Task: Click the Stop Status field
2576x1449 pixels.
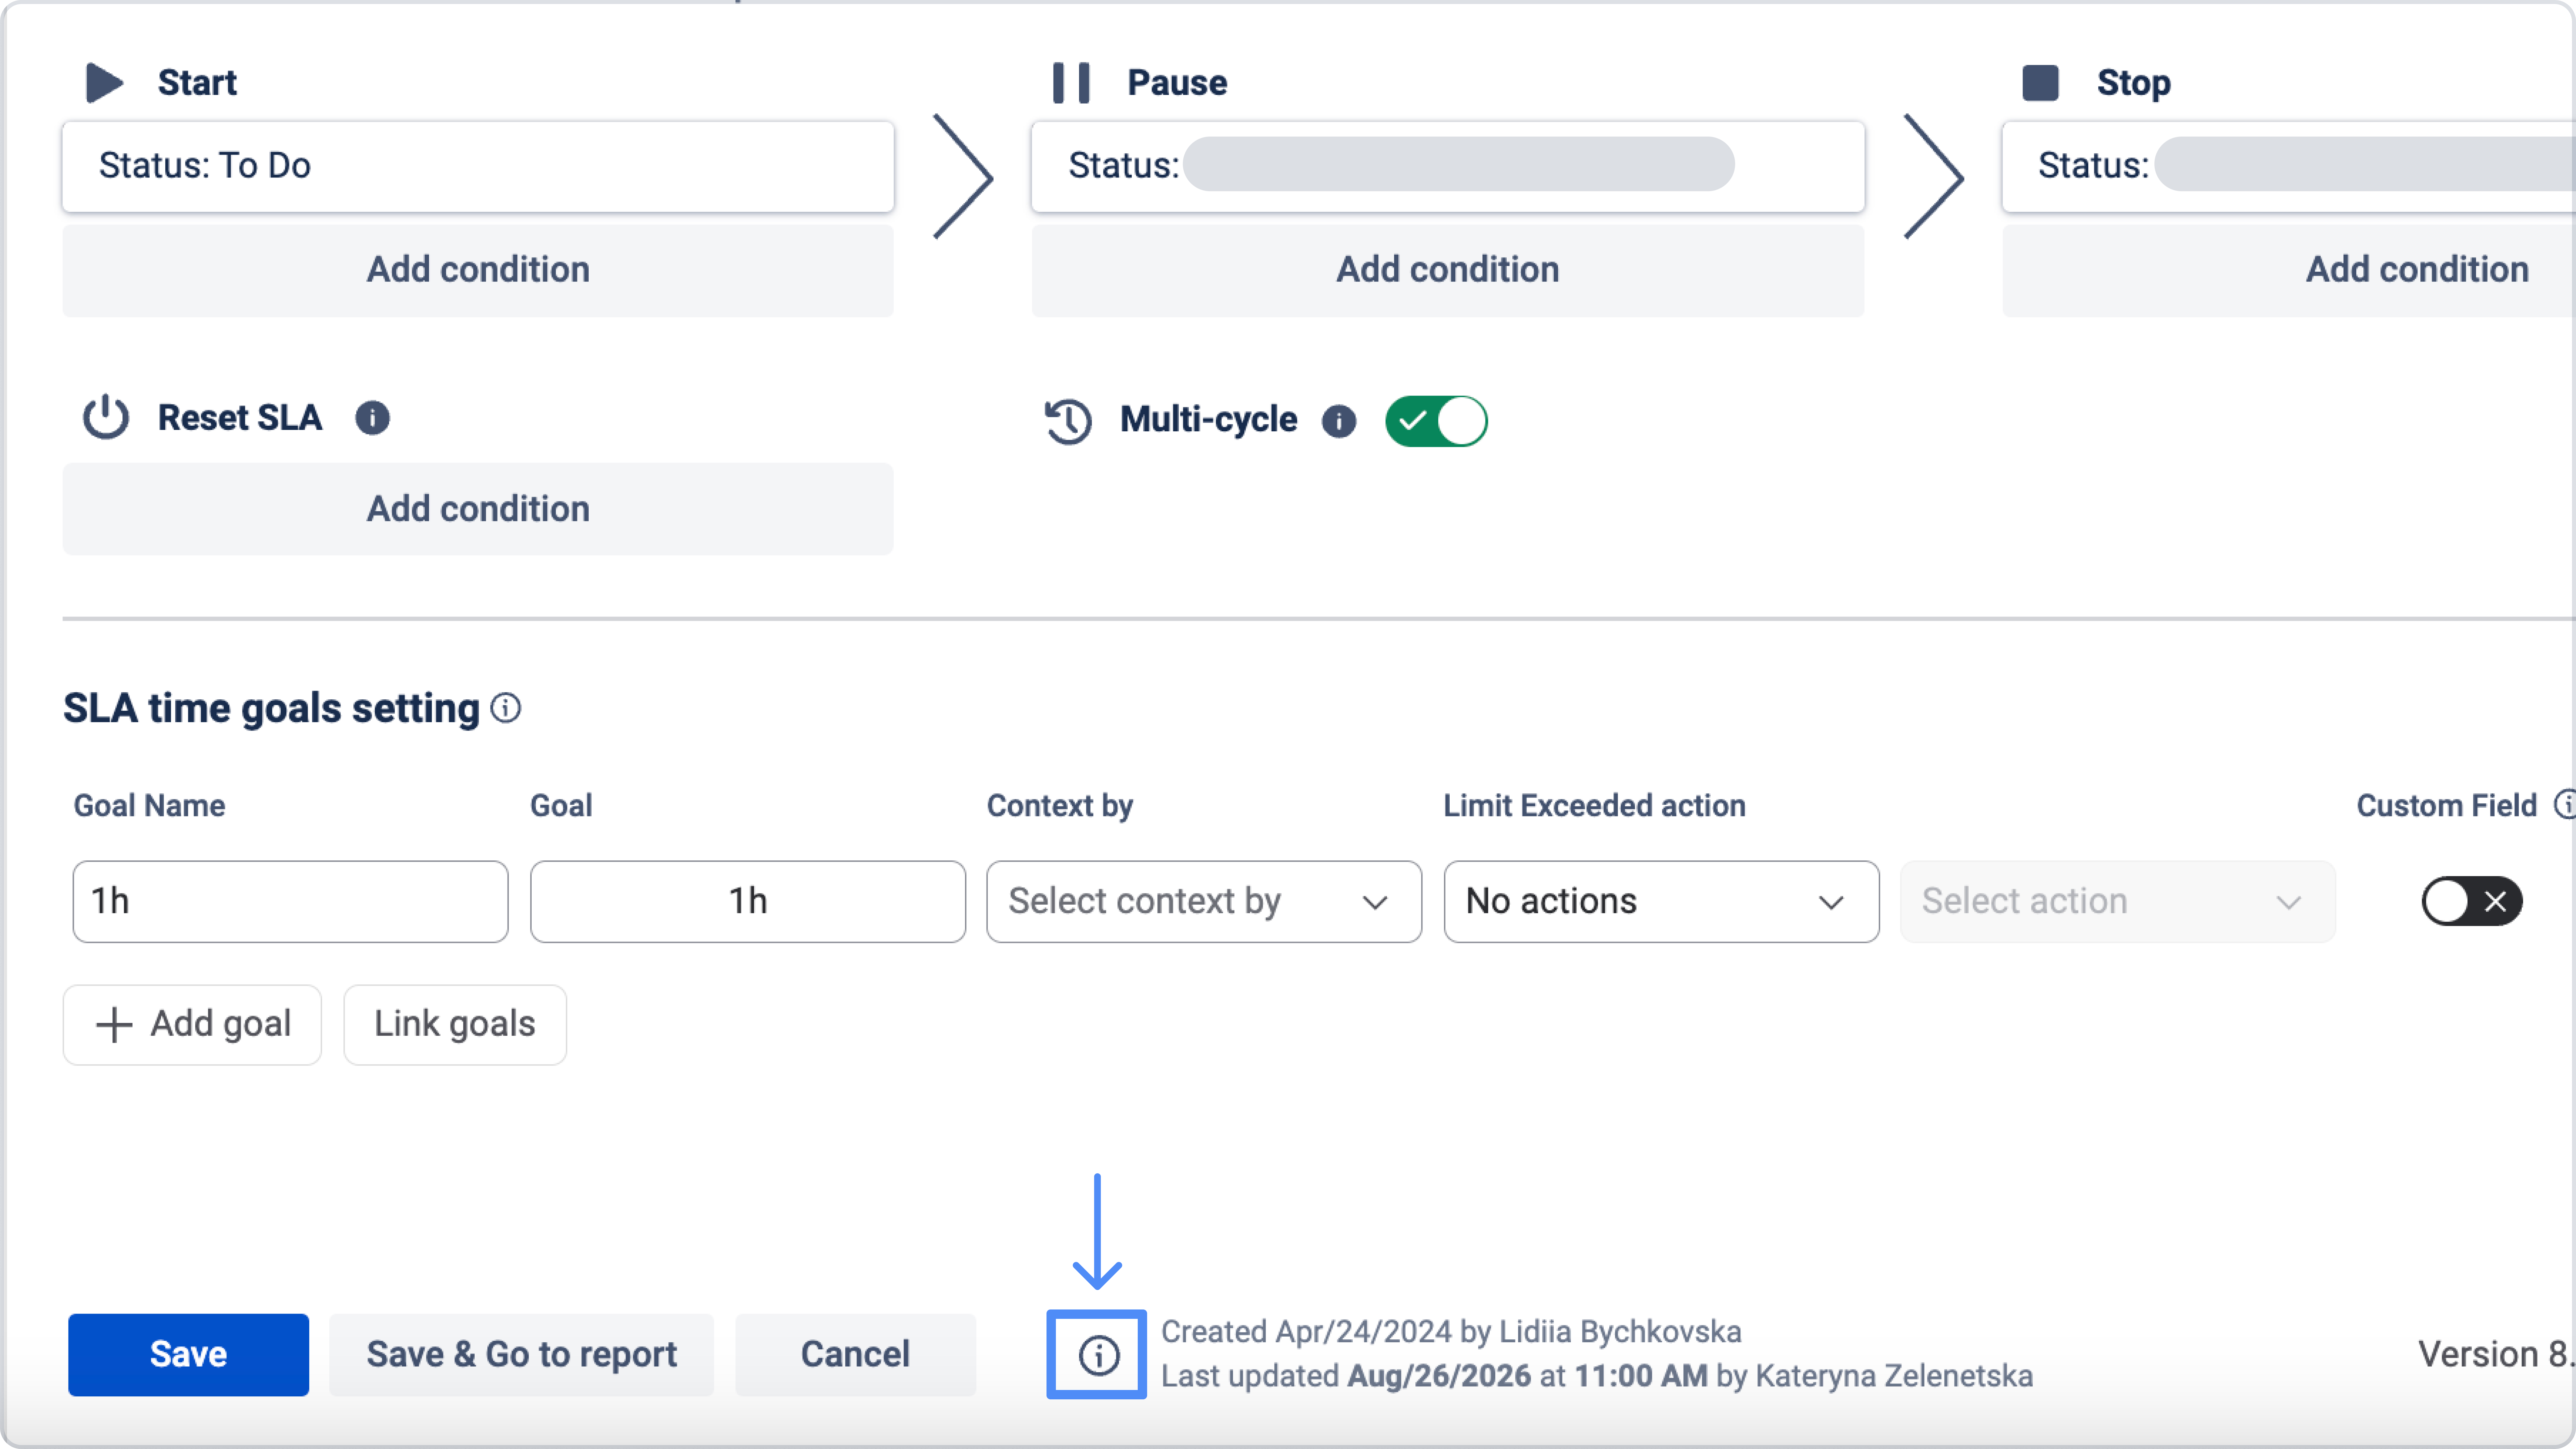Action: click(x=2289, y=167)
